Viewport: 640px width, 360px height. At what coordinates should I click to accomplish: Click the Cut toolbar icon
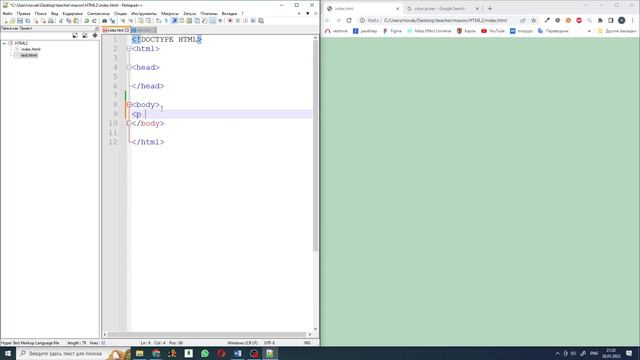61,20
